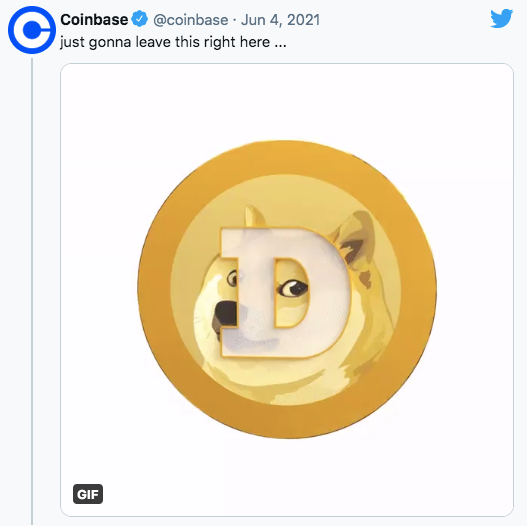Open the Jun 4, 2021 timestamp
Viewport: 527px width, 526px height.
(280, 20)
